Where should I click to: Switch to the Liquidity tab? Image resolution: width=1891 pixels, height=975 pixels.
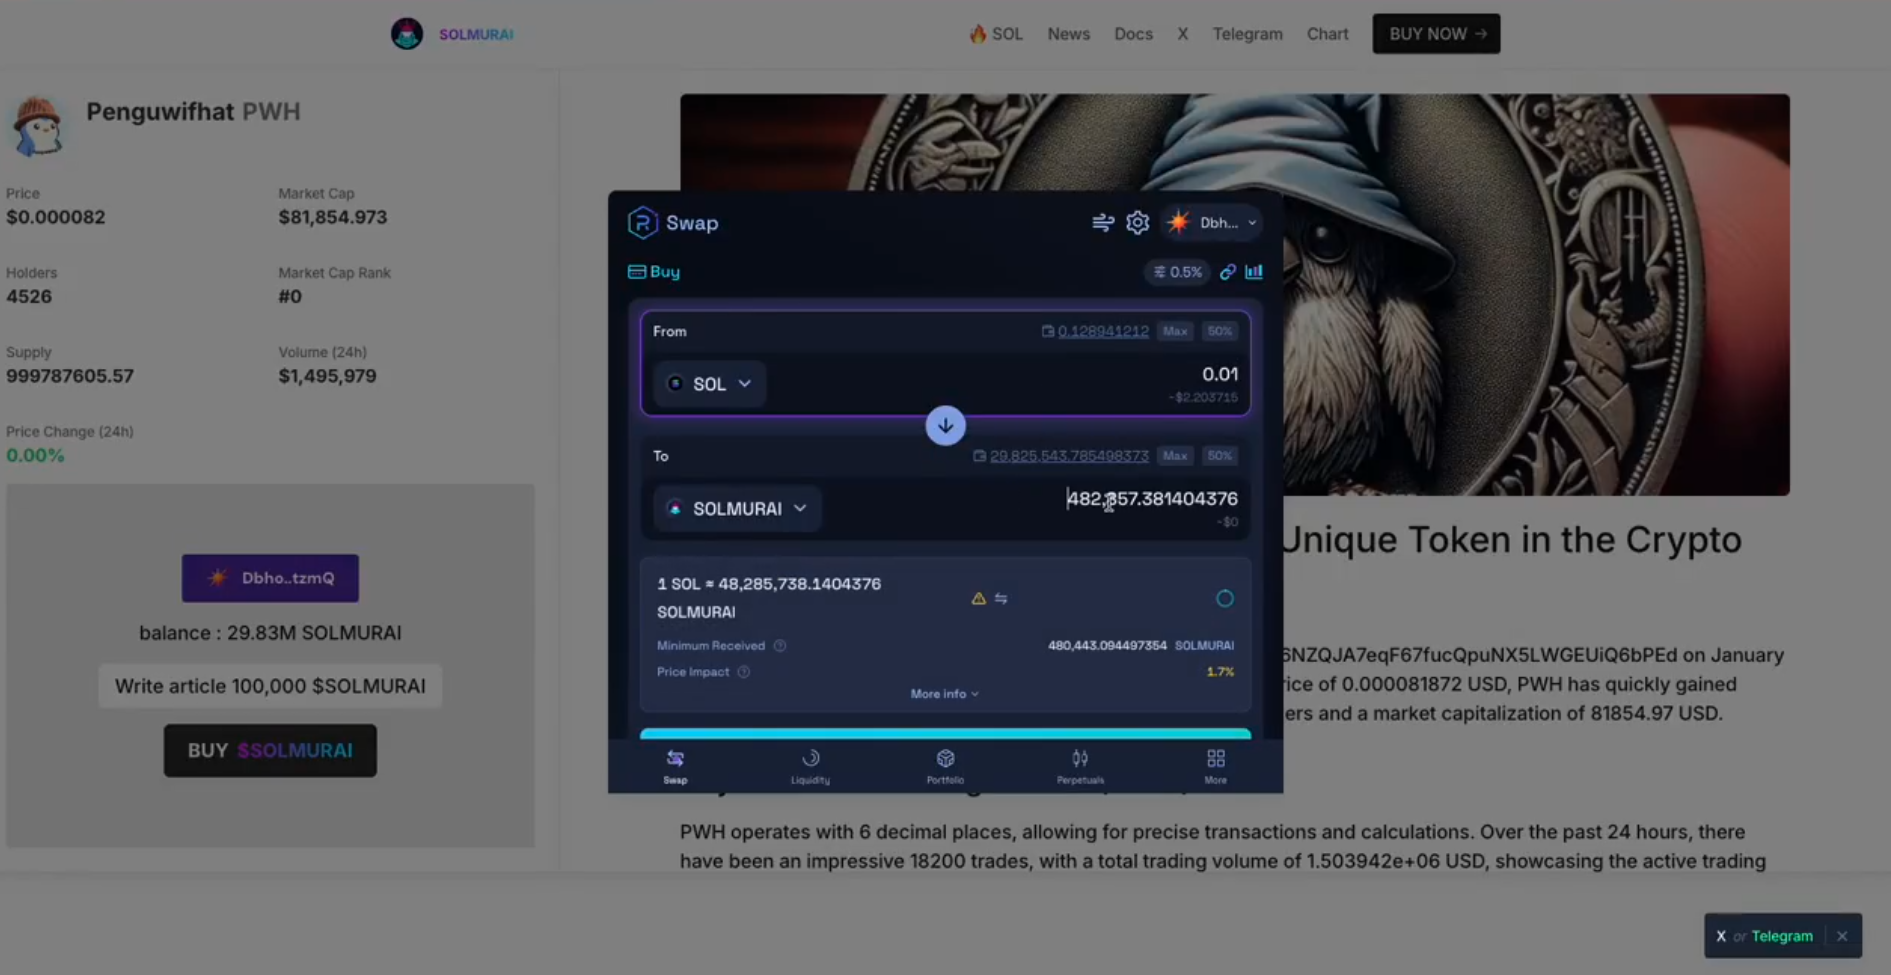pyautogui.click(x=810, y=766)
